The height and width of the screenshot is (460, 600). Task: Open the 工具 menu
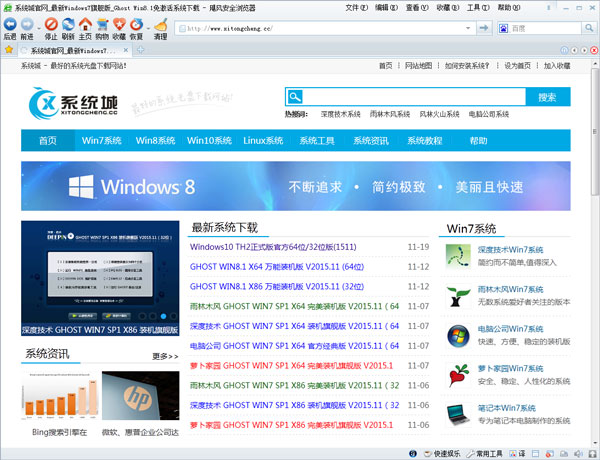[x=478, y=8]
